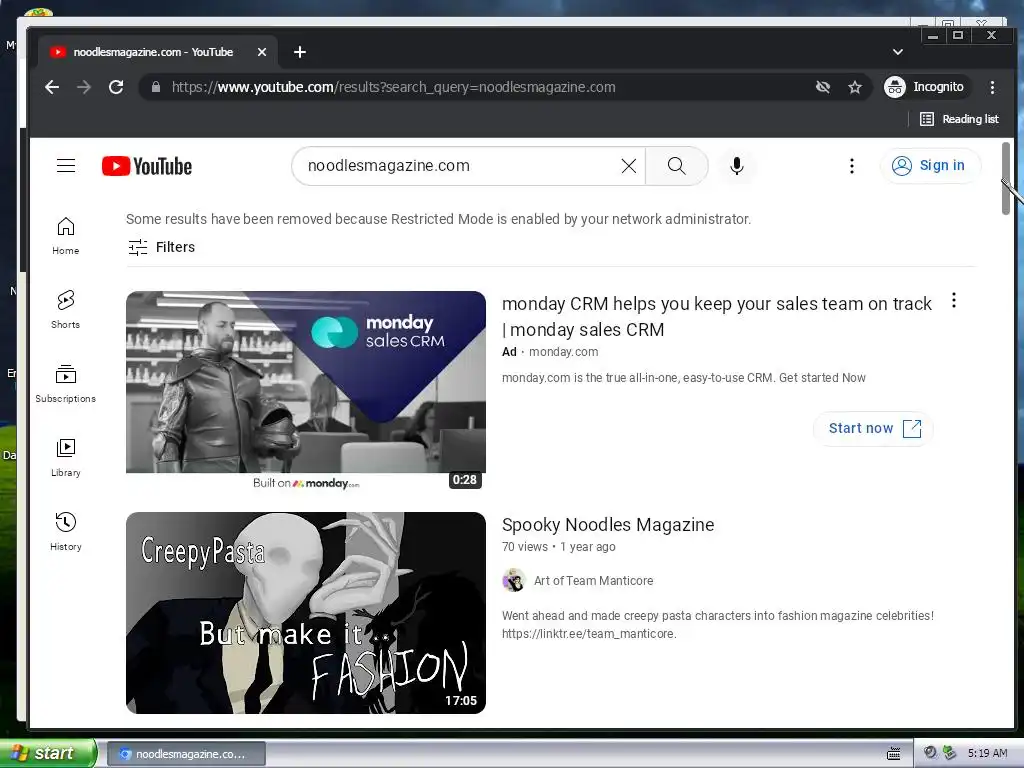Open Shorts in sidebar
Viewport: 1024px width, 768px height.
tap(66, 310)
